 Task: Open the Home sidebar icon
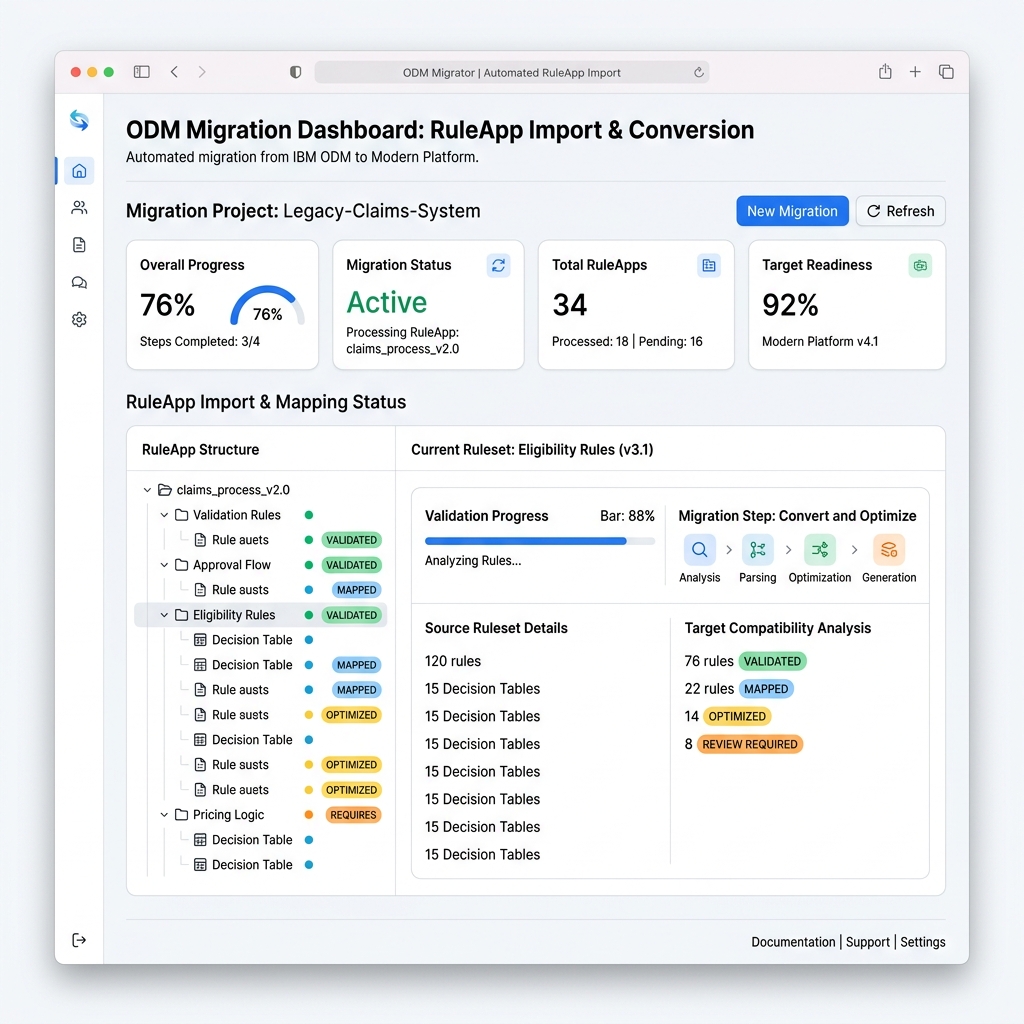pos(79,171)
